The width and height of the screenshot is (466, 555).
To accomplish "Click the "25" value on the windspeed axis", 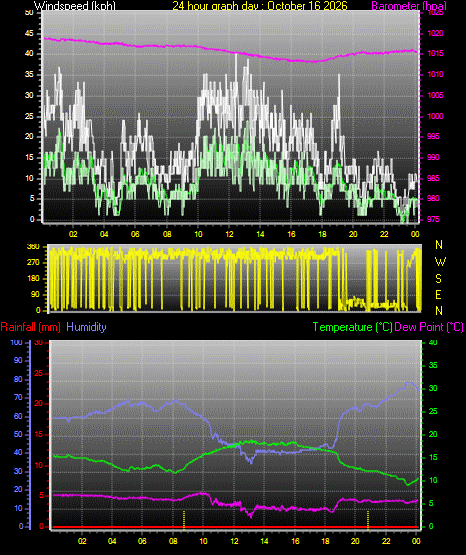I will tap(30, 116).
